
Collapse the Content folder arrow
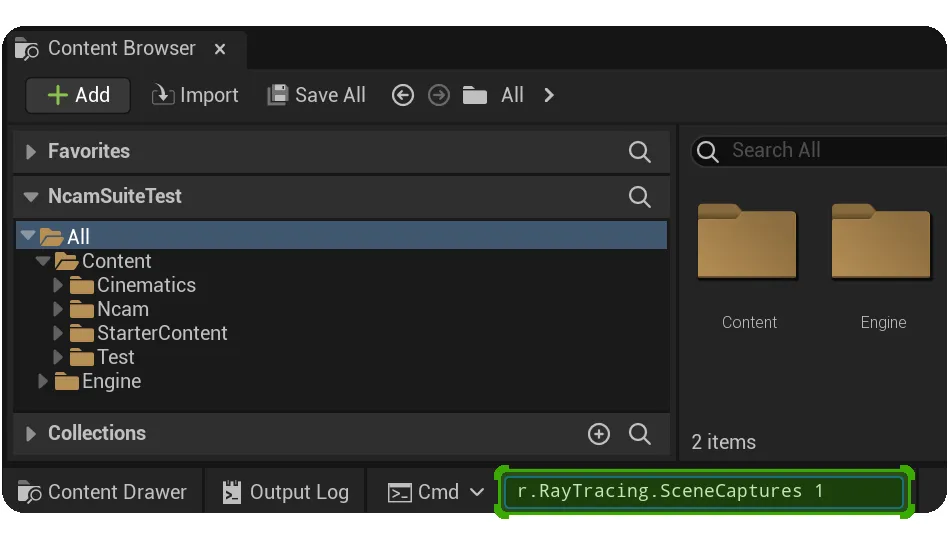[x=42, y=261]
